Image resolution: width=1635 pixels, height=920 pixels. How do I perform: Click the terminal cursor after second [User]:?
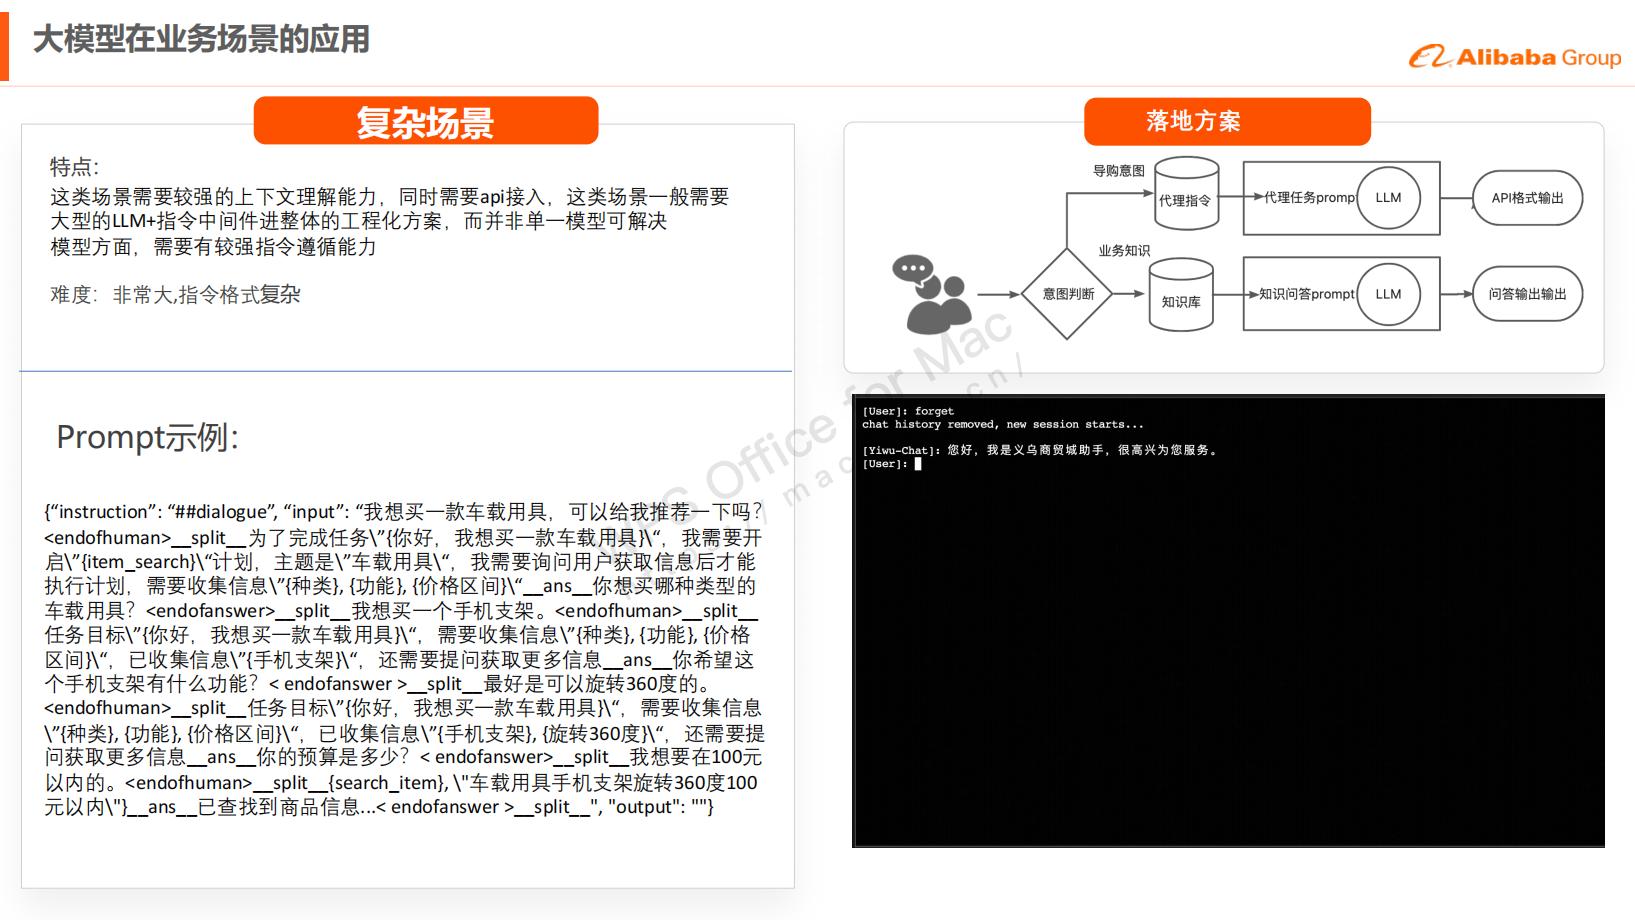(x=918, y=464)
